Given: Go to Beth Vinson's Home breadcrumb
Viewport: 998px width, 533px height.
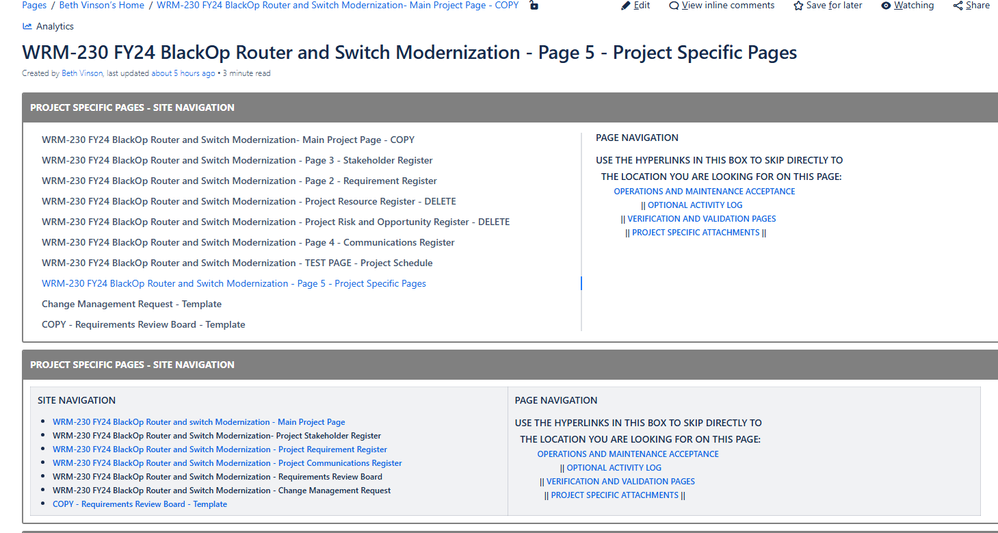Looking at the screenshot, I should pyautogui.click(x=101, y=5).
